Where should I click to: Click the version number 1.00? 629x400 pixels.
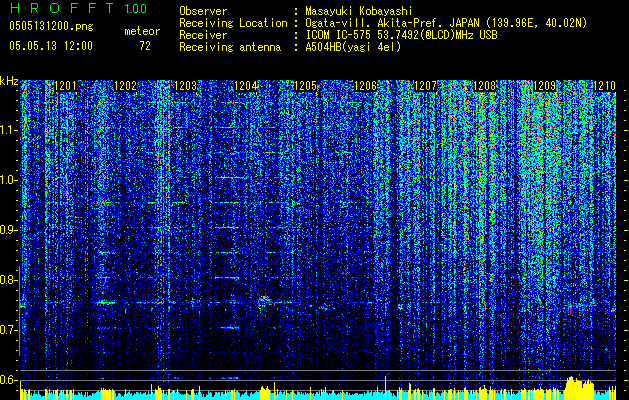point(135,8)
